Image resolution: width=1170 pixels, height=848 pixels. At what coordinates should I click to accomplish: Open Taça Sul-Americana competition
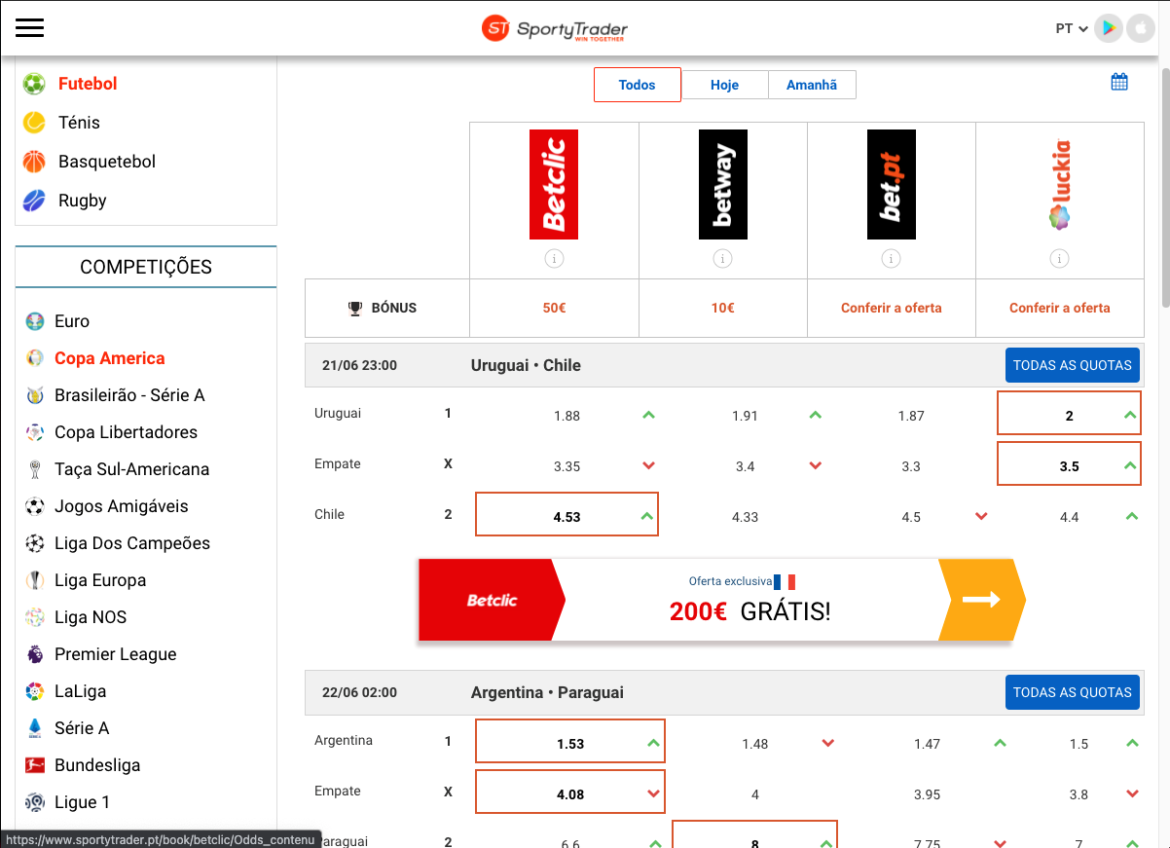132,469
